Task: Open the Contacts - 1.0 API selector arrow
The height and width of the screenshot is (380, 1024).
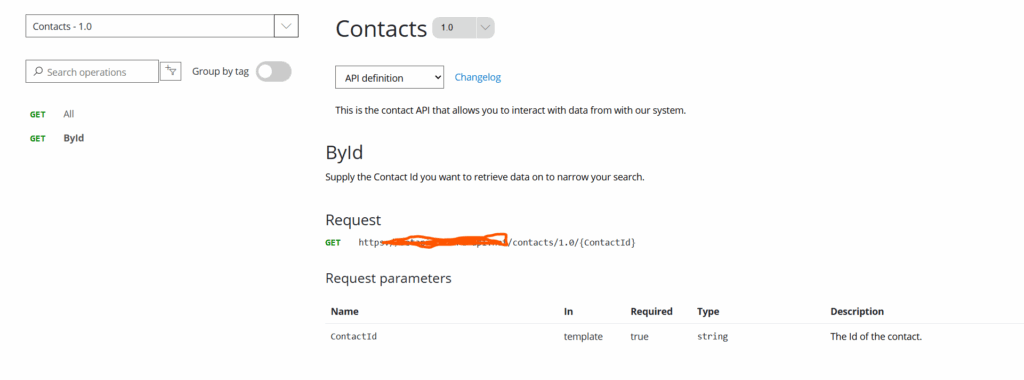Action: pos(286,26)
